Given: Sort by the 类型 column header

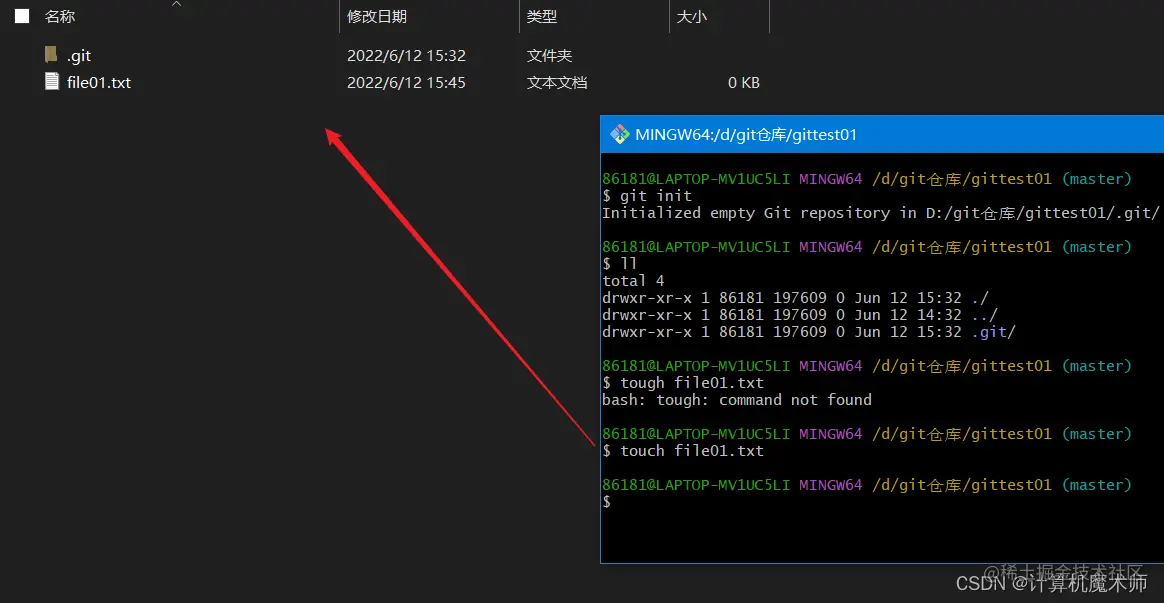Looking at the screenshot, I should coord(542,16).
